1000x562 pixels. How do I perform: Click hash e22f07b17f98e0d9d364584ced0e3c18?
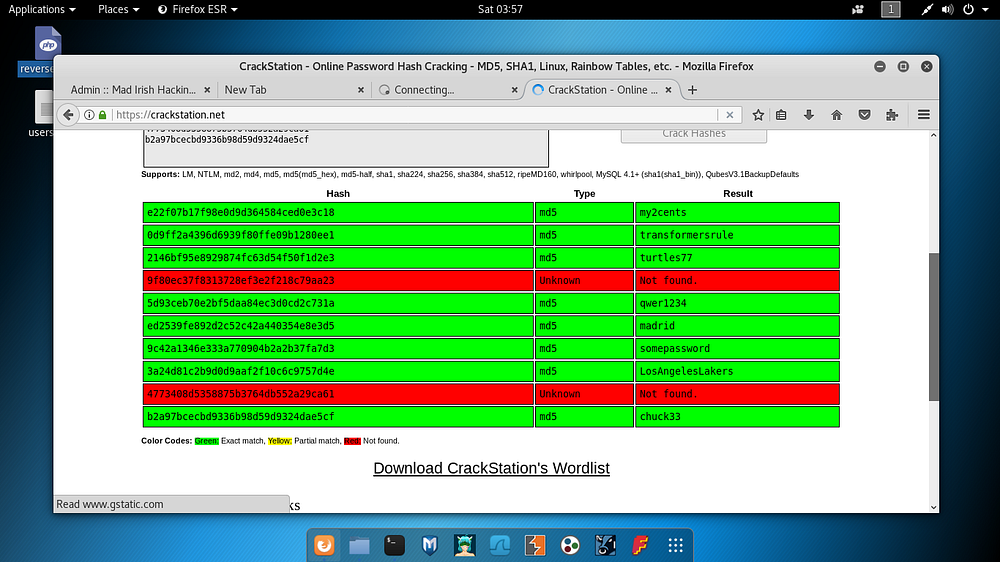point(240,212)
